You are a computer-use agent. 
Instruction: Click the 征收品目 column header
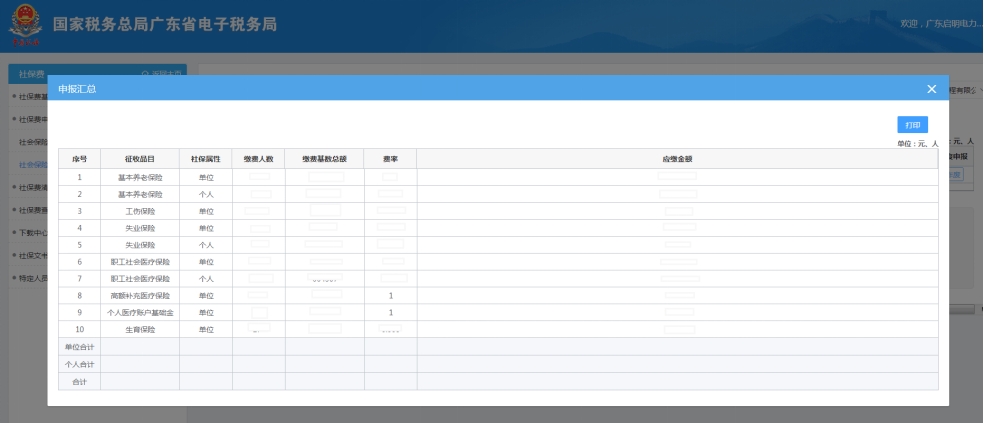coord(139,159)
